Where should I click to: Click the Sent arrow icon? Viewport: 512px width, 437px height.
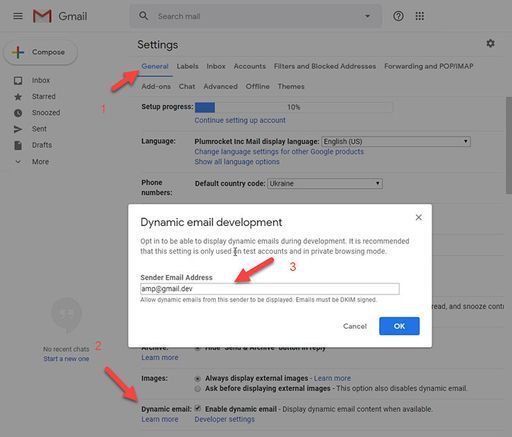18,129
